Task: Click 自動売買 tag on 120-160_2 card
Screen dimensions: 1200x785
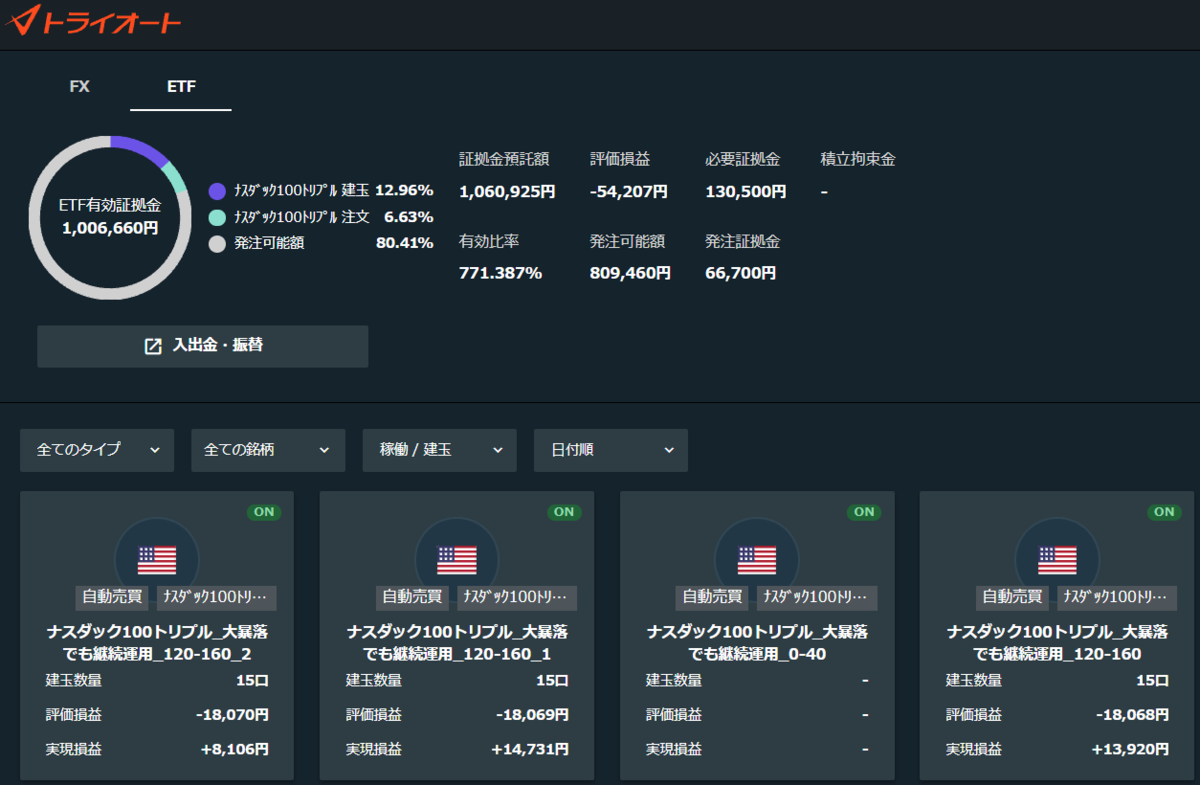Action: [113, 597]
